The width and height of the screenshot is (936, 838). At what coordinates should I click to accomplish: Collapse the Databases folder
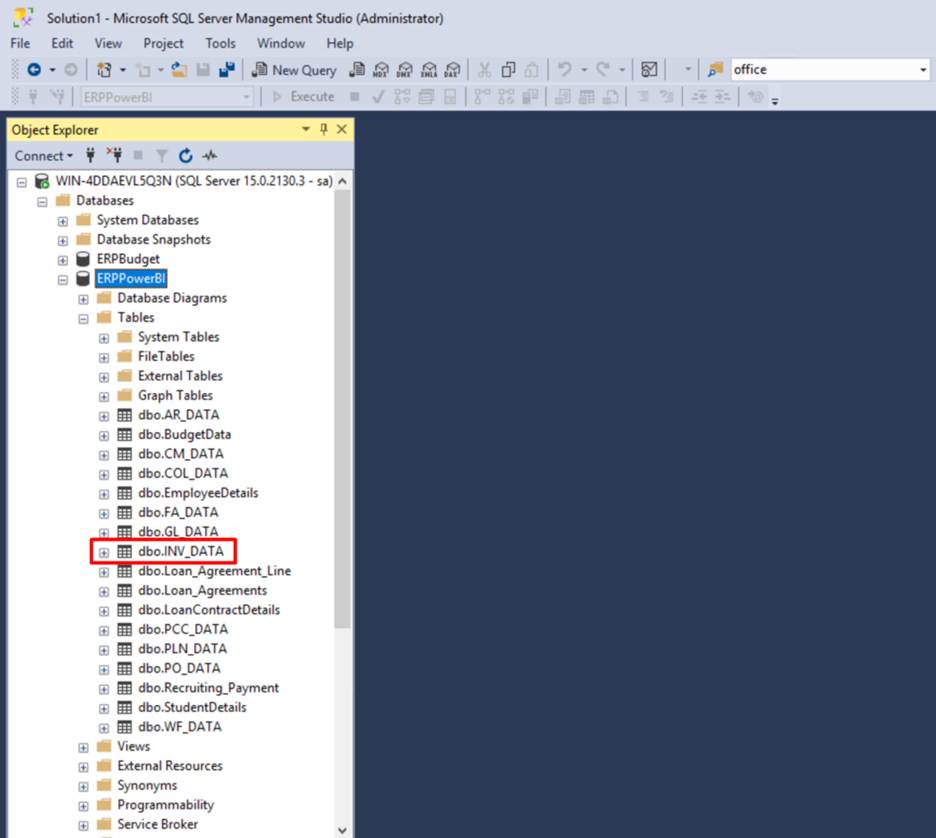pyautogui.click(x=42, y=202)
